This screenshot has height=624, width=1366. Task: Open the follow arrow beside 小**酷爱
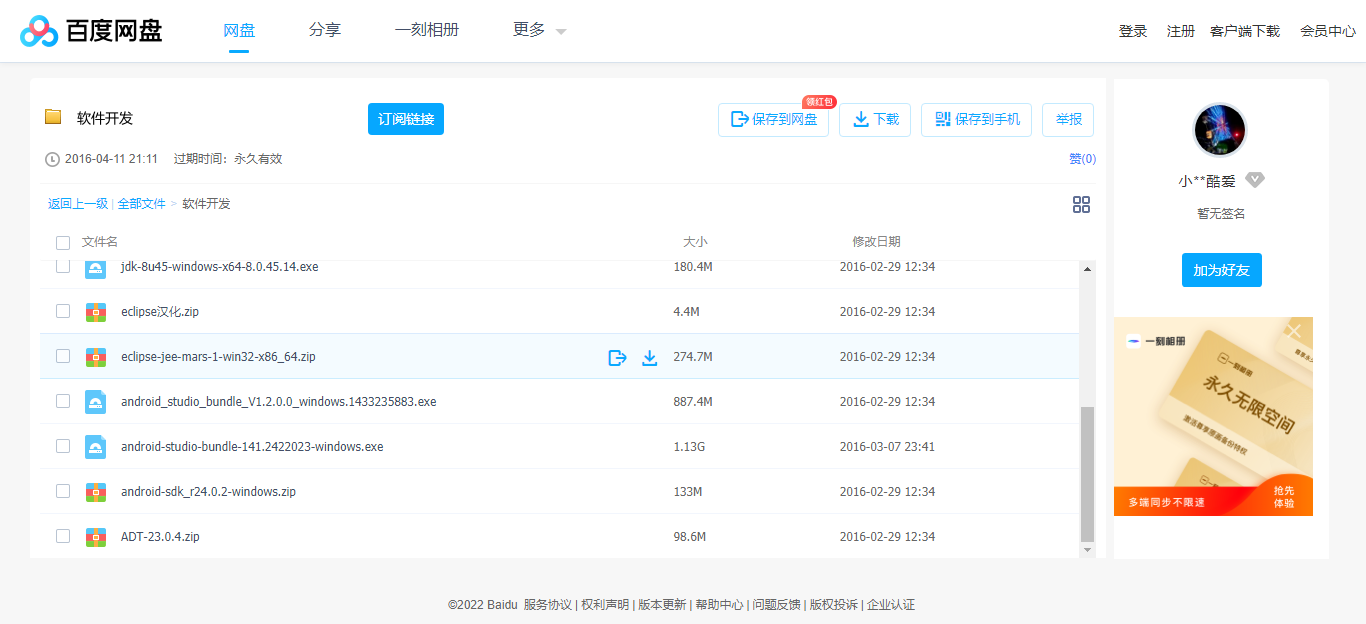pyautogui.click(x=1256, y=180)
